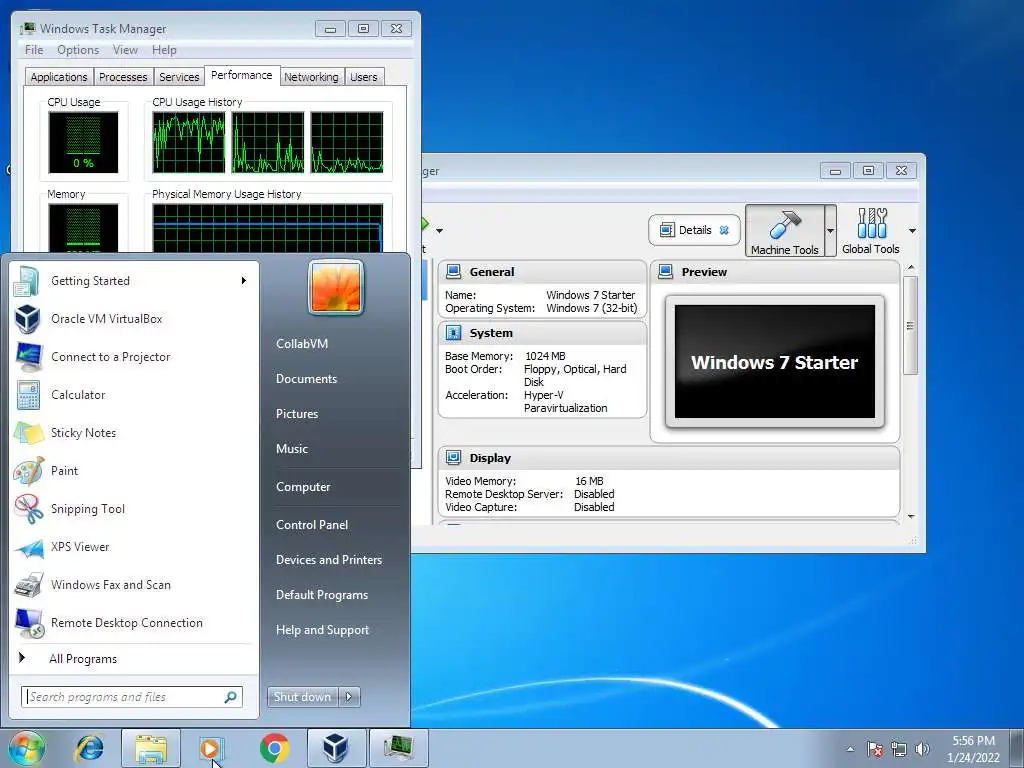Open the View menu in Task Manager
The width and height of the screenshot is (1024, 768).
tap(125, 50)
